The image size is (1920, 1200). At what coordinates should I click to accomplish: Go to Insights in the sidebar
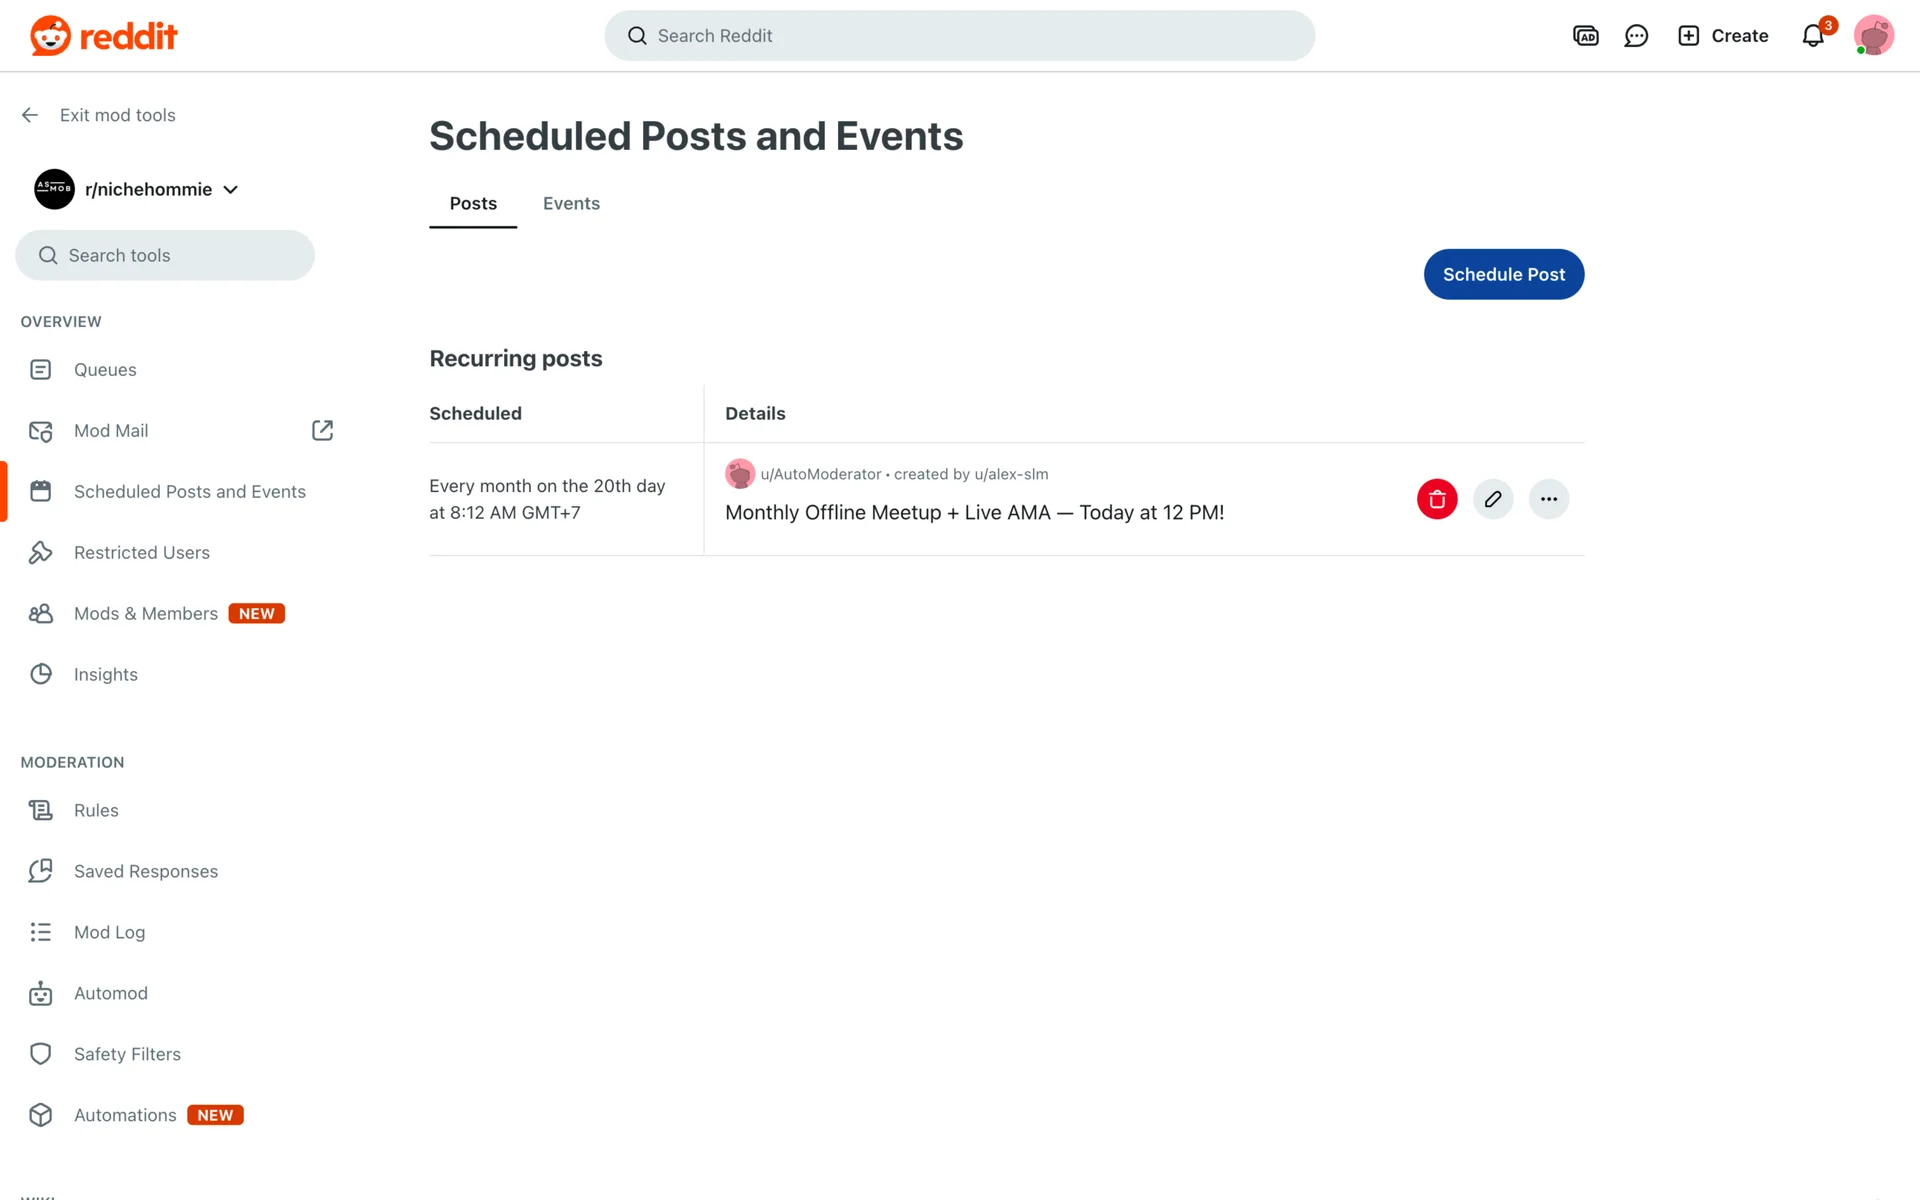click(x=106, y=674)
